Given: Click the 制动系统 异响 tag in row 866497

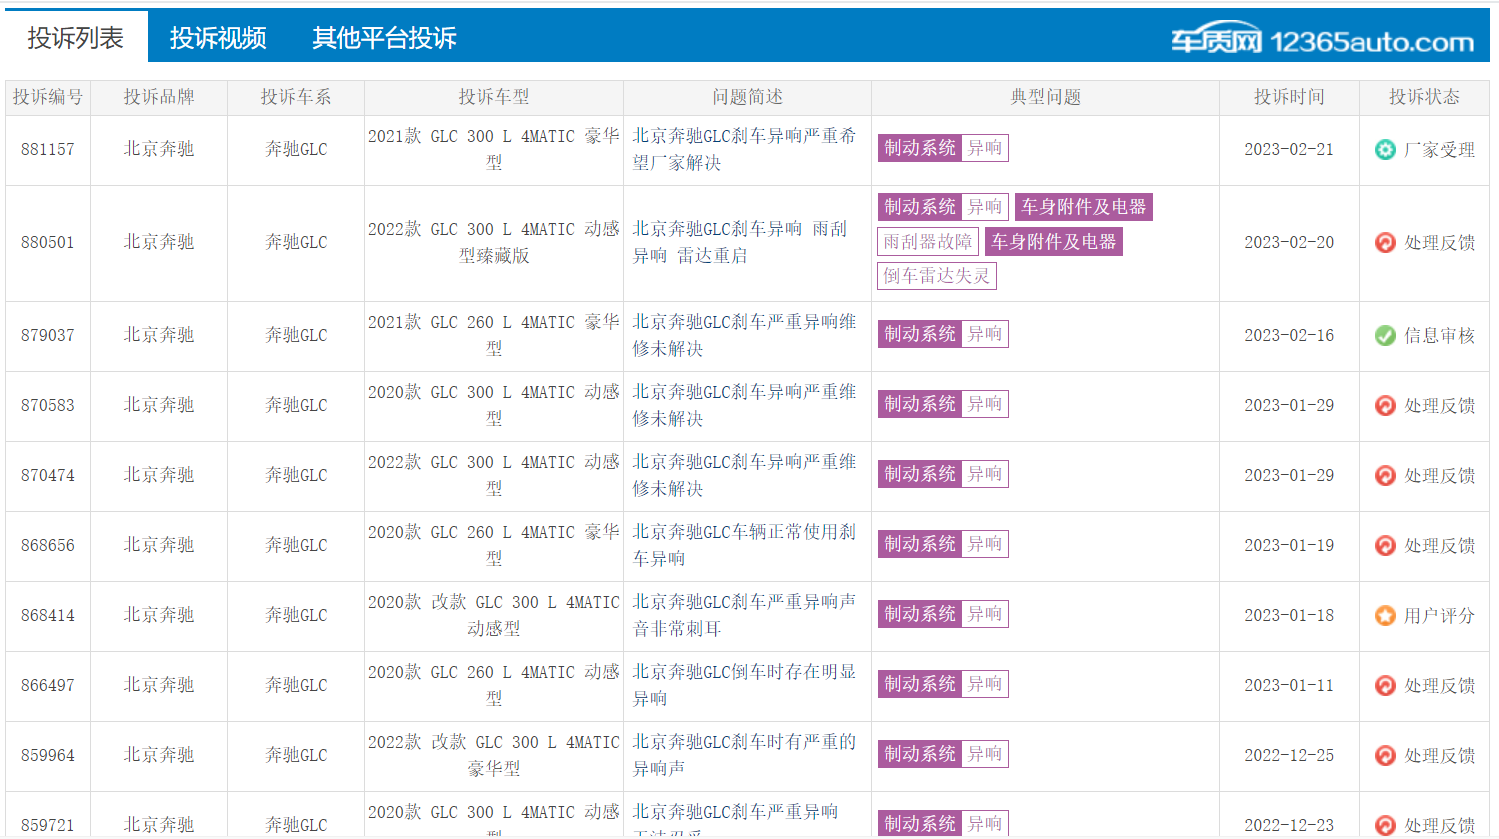Looking at the screenshot, I should 943,684.
